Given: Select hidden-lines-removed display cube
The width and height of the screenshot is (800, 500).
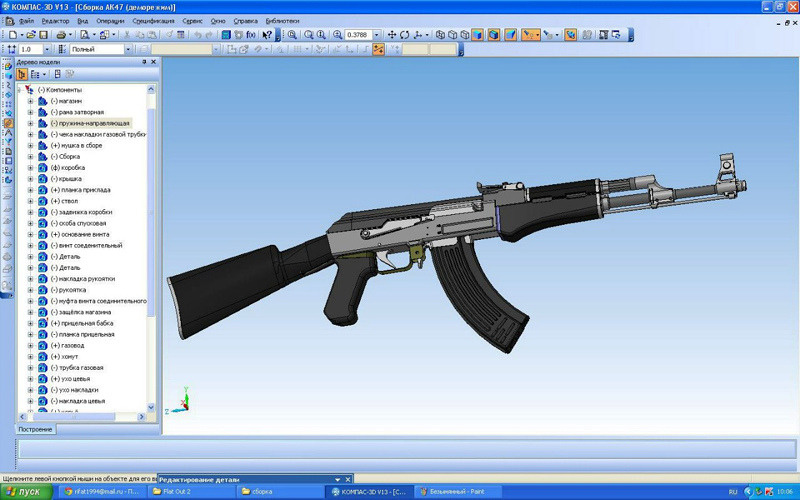Looking at the screenshot, I should click(x=453, y=35).
